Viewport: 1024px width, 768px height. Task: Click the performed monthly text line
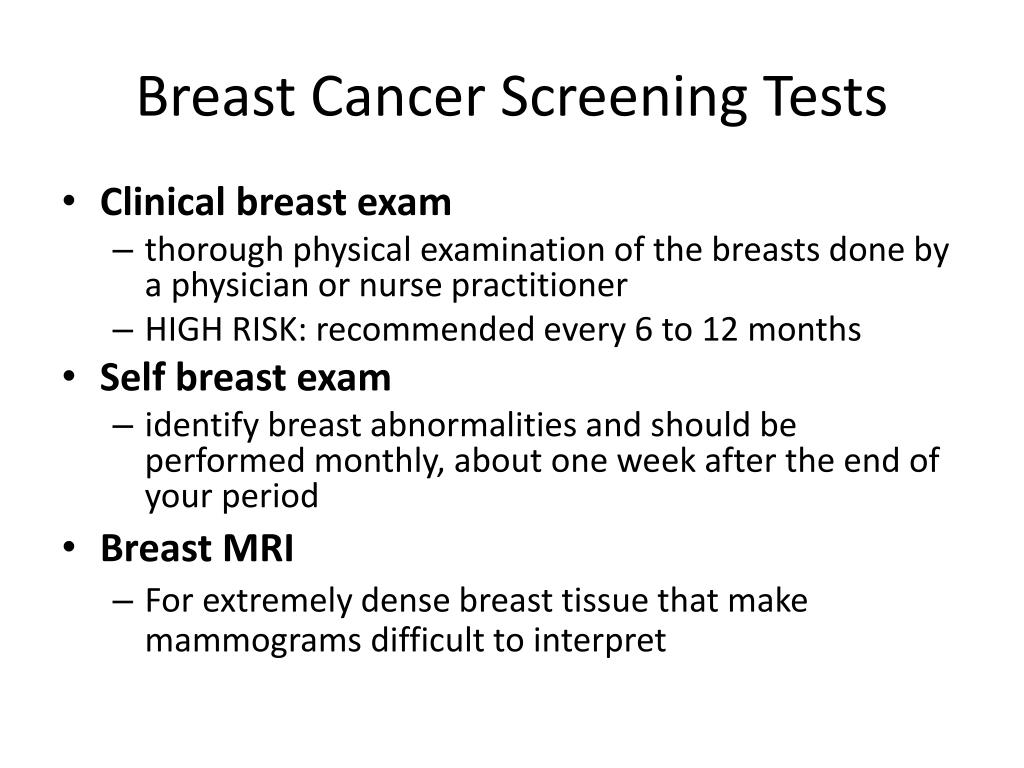tap(542, 461)
